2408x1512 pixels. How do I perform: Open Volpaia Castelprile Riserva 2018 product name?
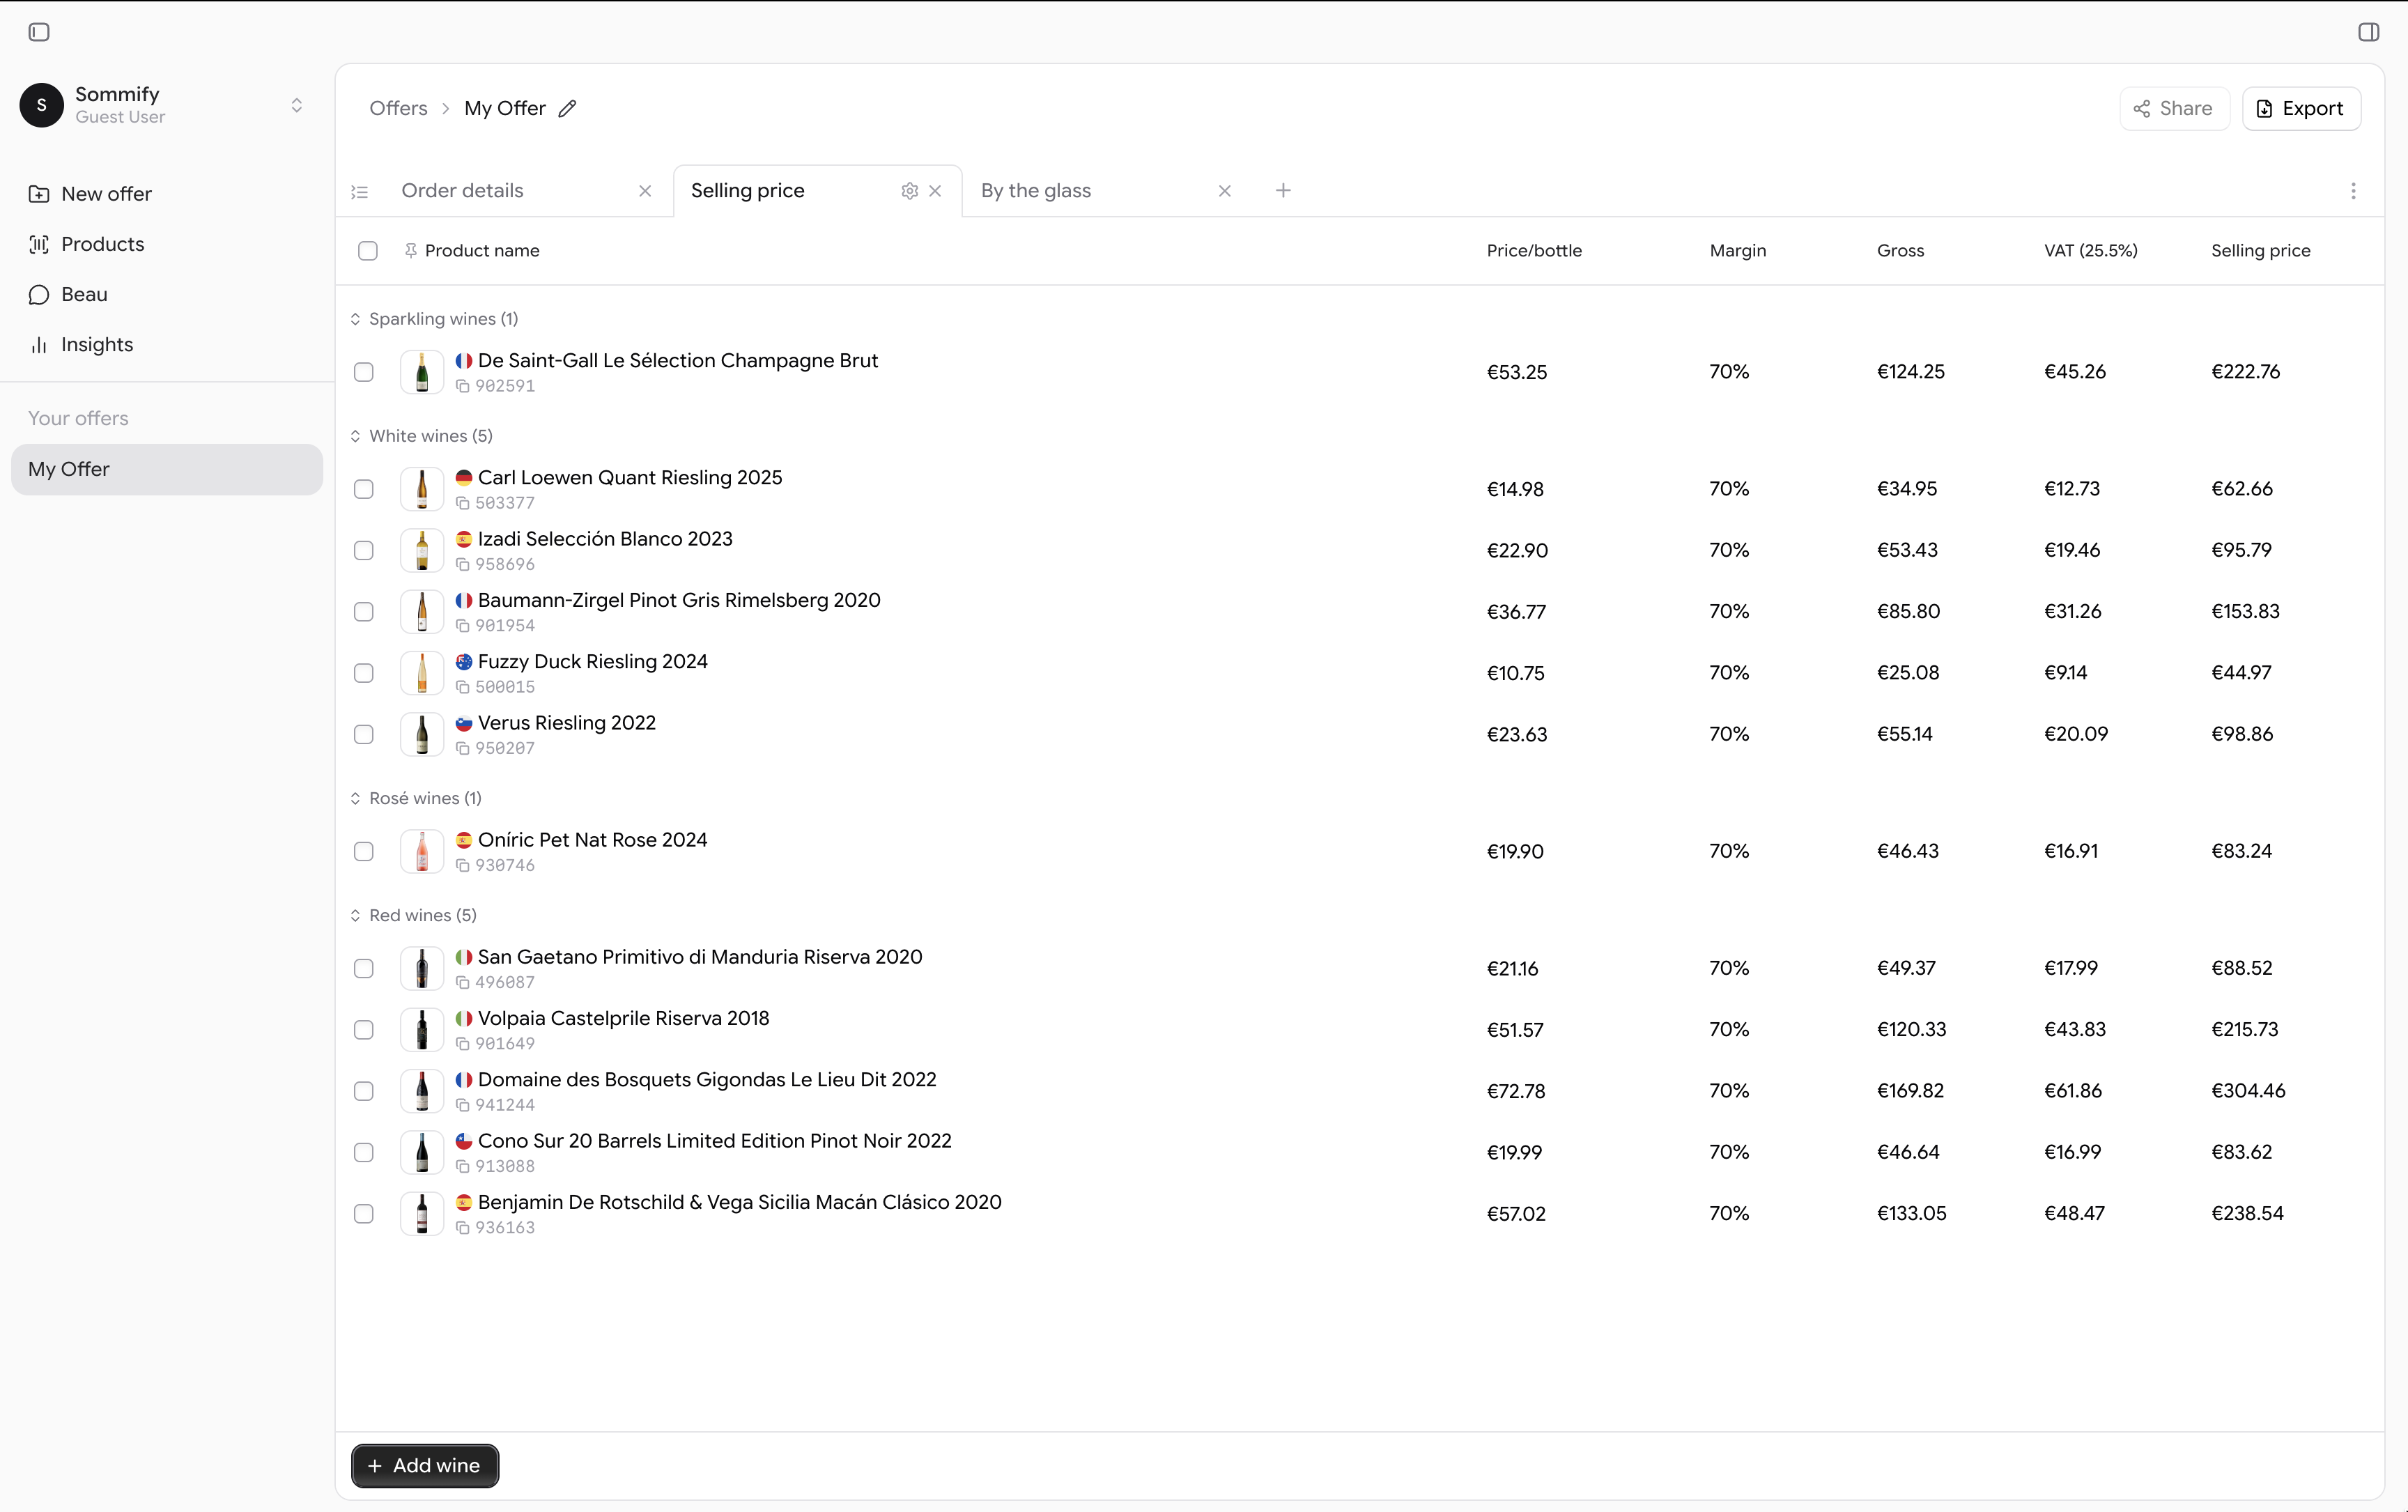coord(623,1019)
